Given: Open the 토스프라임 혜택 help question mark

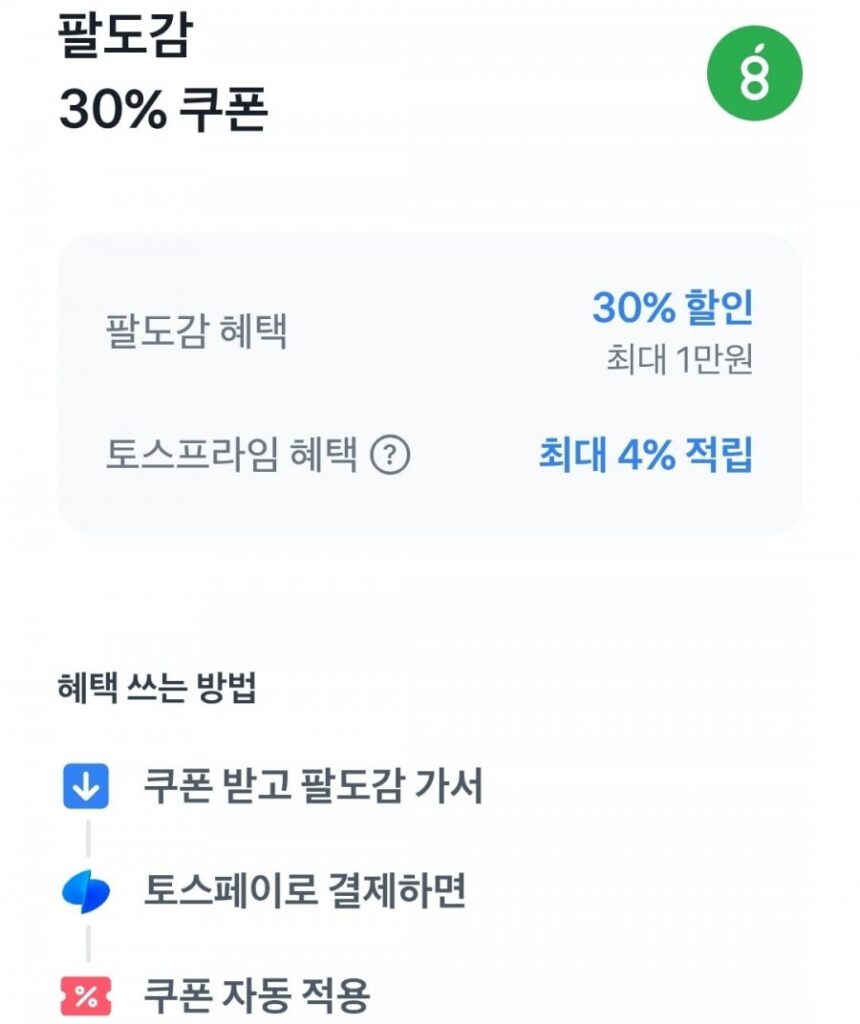Looking at the screenshot, I should click(391, 456).
